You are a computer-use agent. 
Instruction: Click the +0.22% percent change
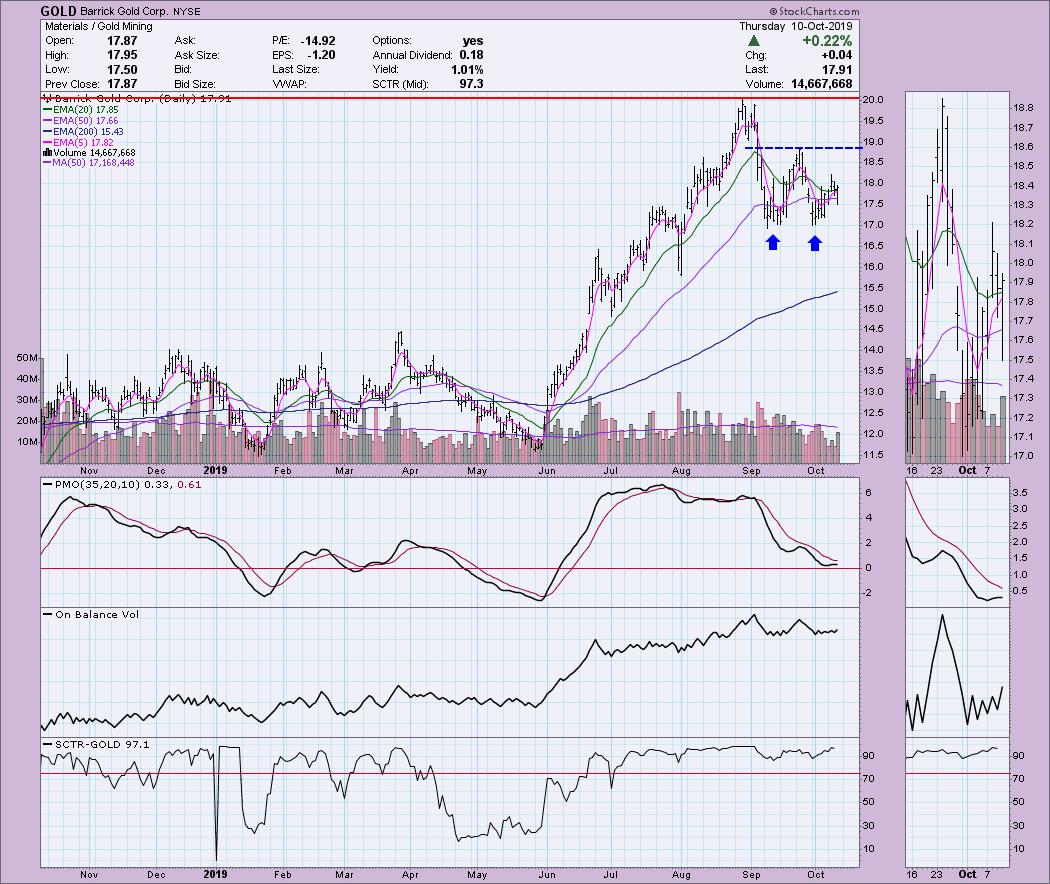pyautogui.click(x=827, y=41)
